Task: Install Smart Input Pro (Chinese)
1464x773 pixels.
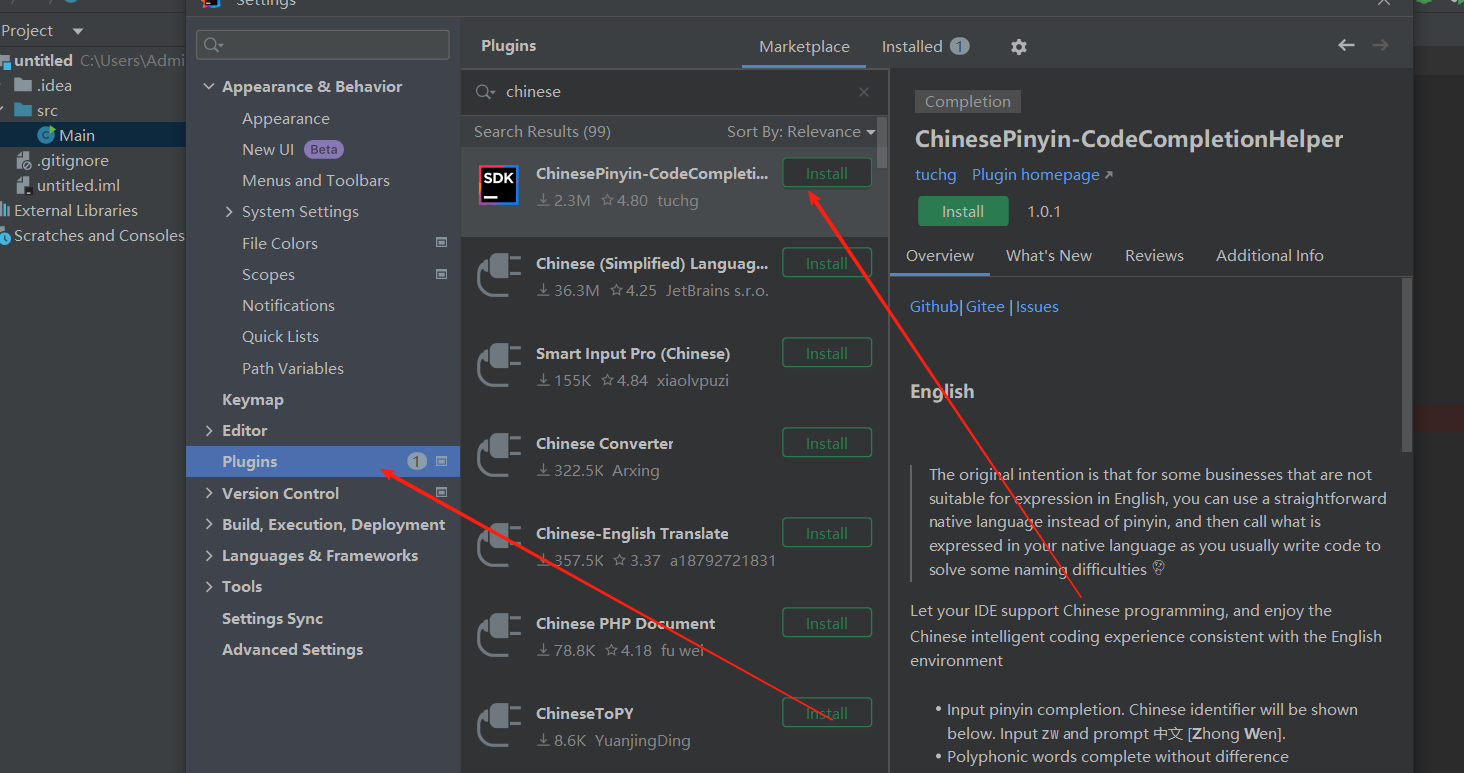Action: [x=827, y=353]
